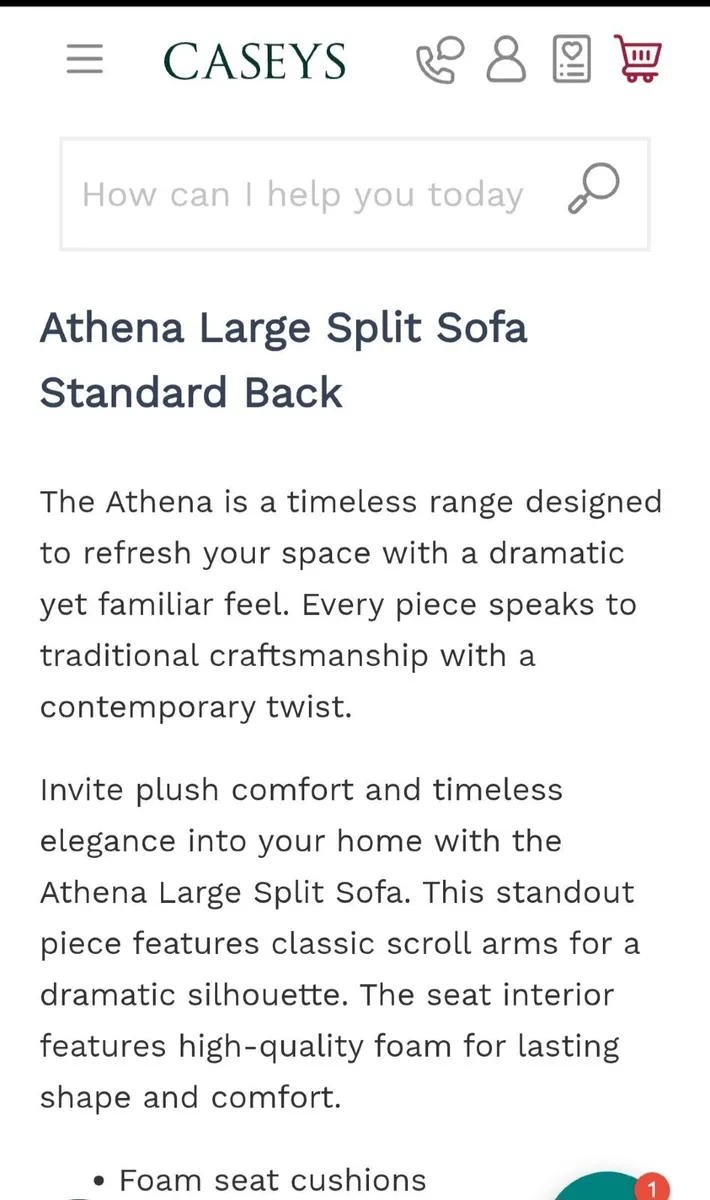Viewport: 710px width, 1200px height.
Task: Tap the speech bubble on the phone icon
Action: click(x=449, y=48)
